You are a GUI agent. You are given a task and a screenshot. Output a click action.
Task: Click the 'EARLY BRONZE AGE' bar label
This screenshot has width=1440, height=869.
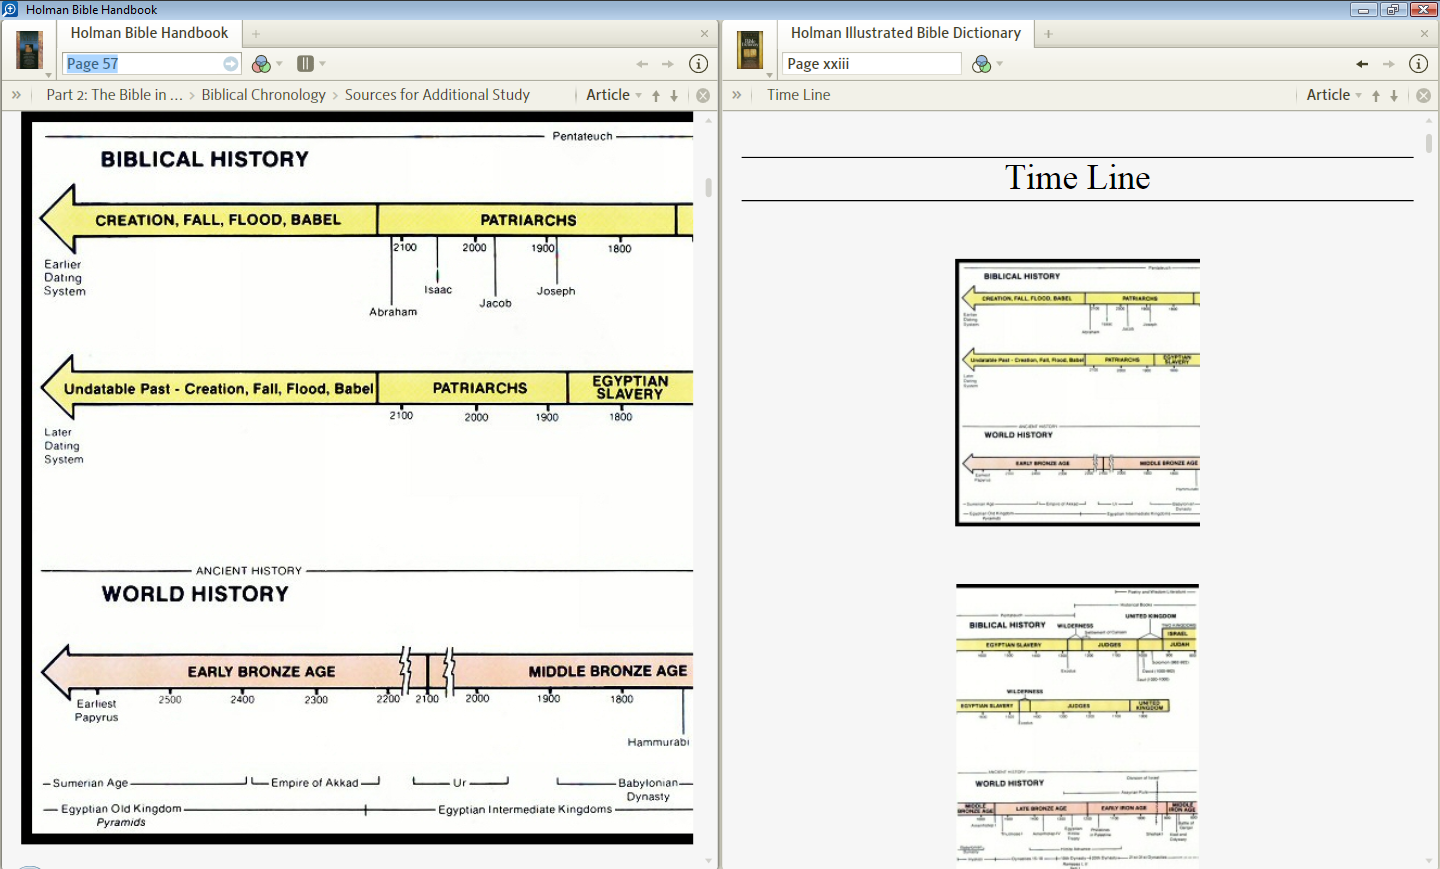[261, 672]
